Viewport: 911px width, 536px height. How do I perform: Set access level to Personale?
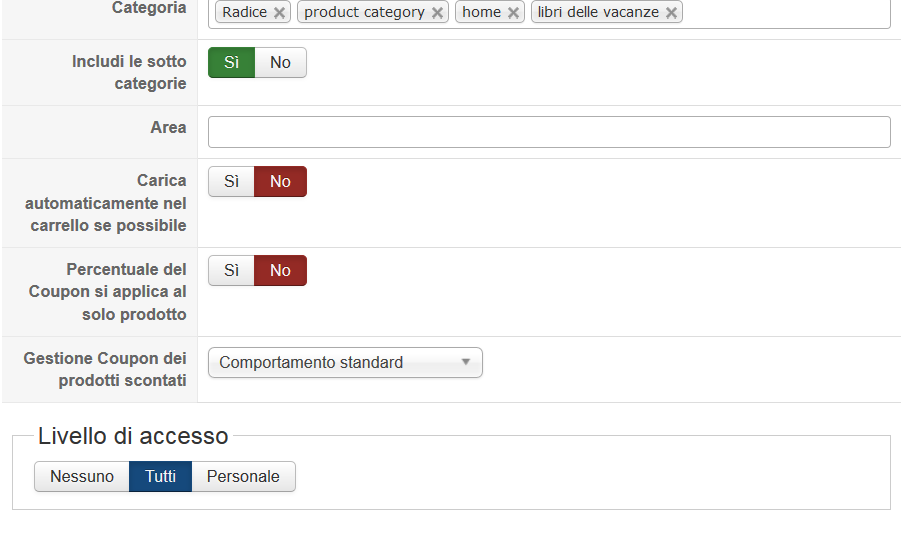(x=243, y=477)
